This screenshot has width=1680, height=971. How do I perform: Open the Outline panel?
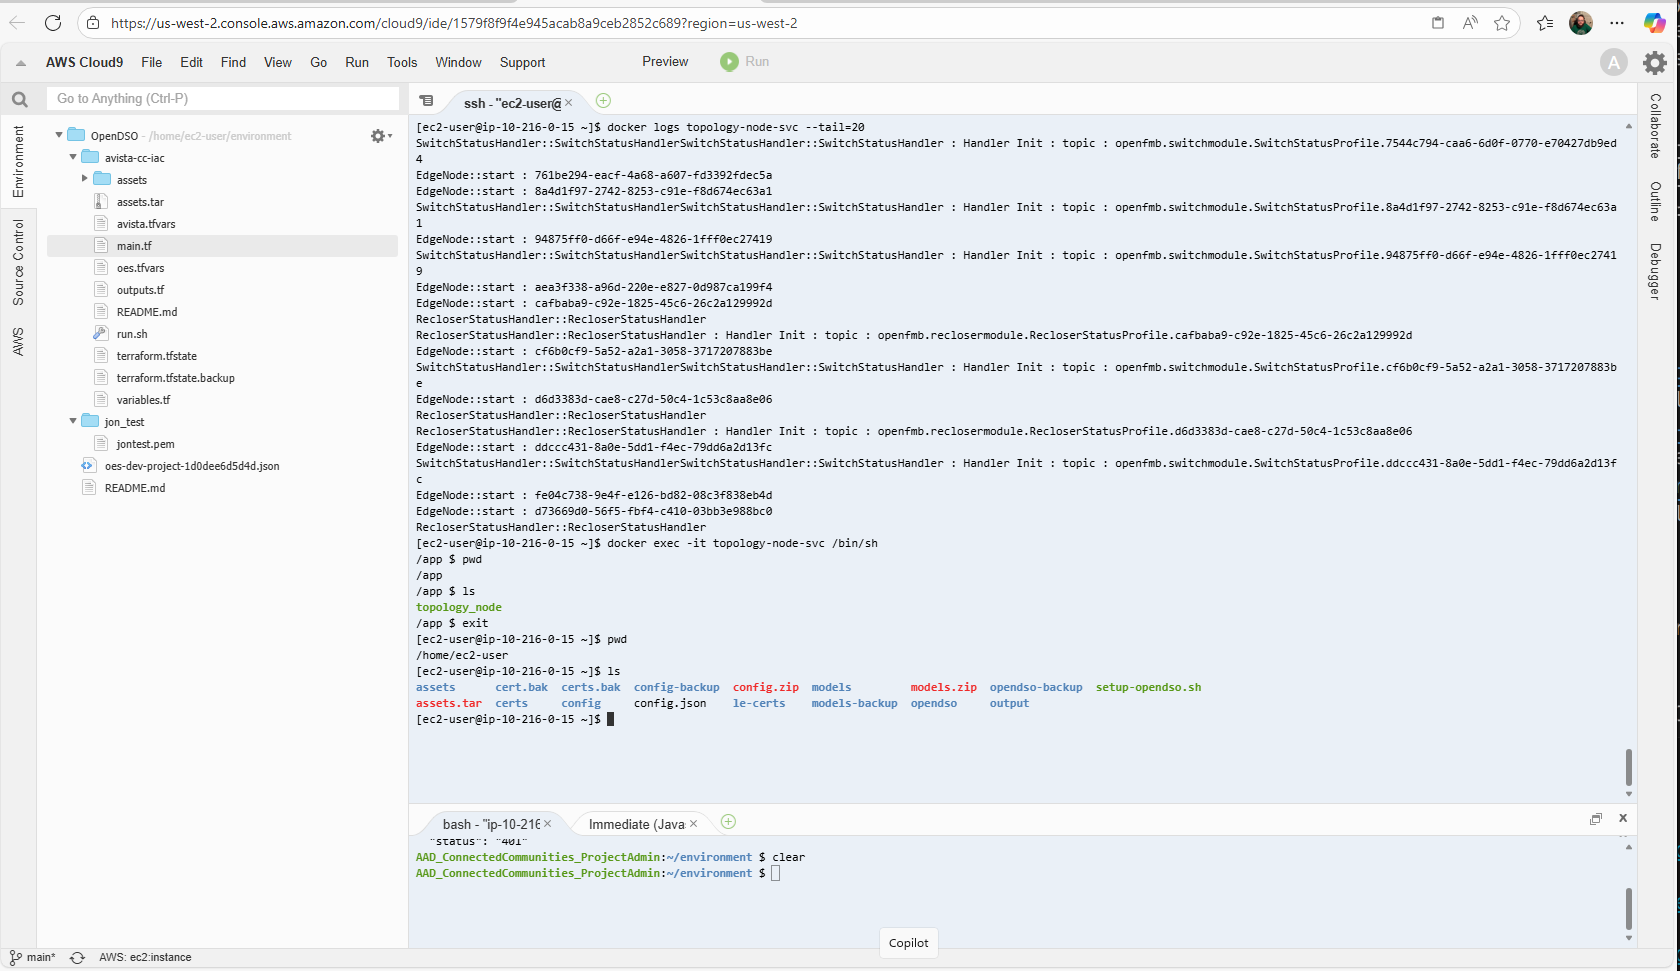tap(1655, 201)
